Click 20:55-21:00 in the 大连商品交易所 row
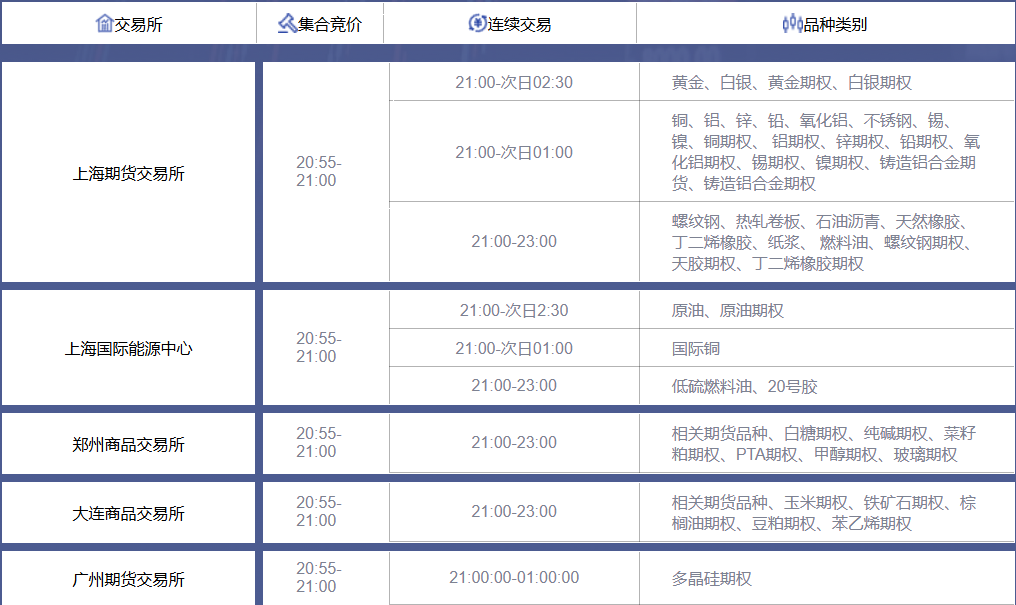 click(x=318, y=512)
